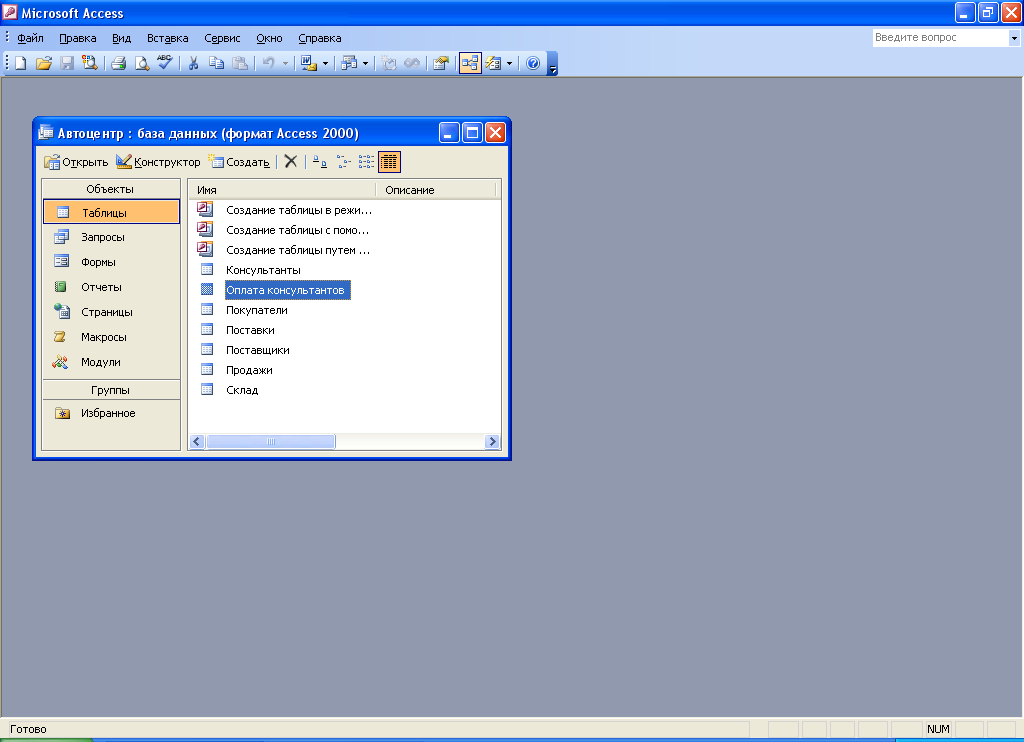Switch to Details view
The image size is (1024, 742).
[x=389, y=162]
